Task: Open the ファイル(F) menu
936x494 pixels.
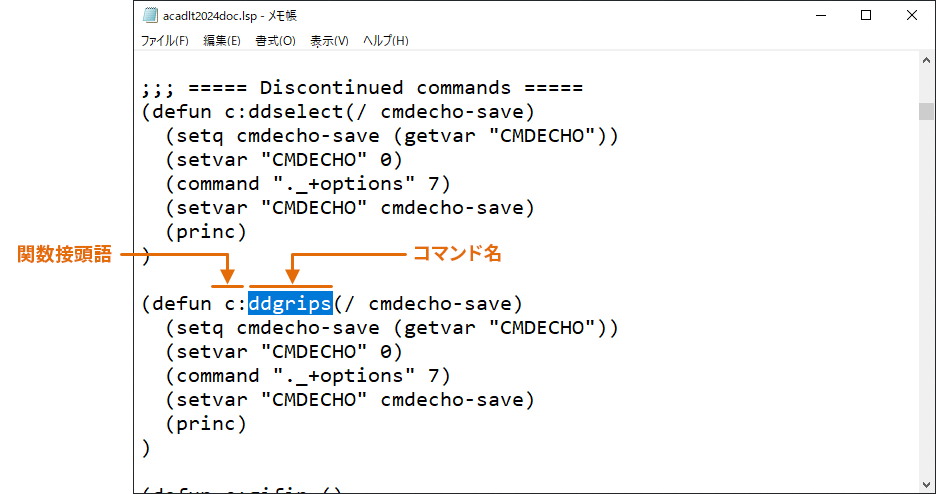Action: (x=165, y=41)
